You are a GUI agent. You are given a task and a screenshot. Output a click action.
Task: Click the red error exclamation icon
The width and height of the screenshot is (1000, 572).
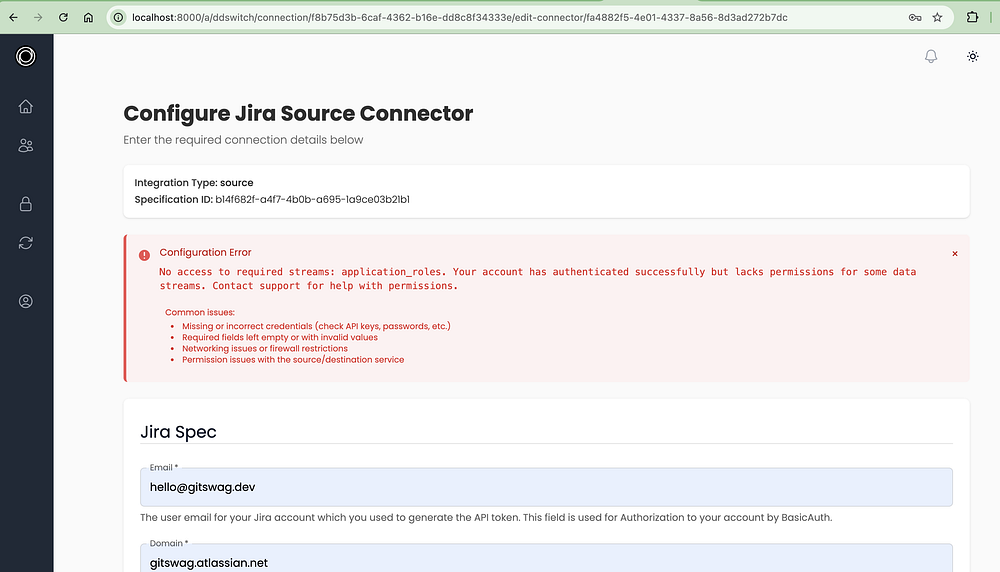pos(145,255)
